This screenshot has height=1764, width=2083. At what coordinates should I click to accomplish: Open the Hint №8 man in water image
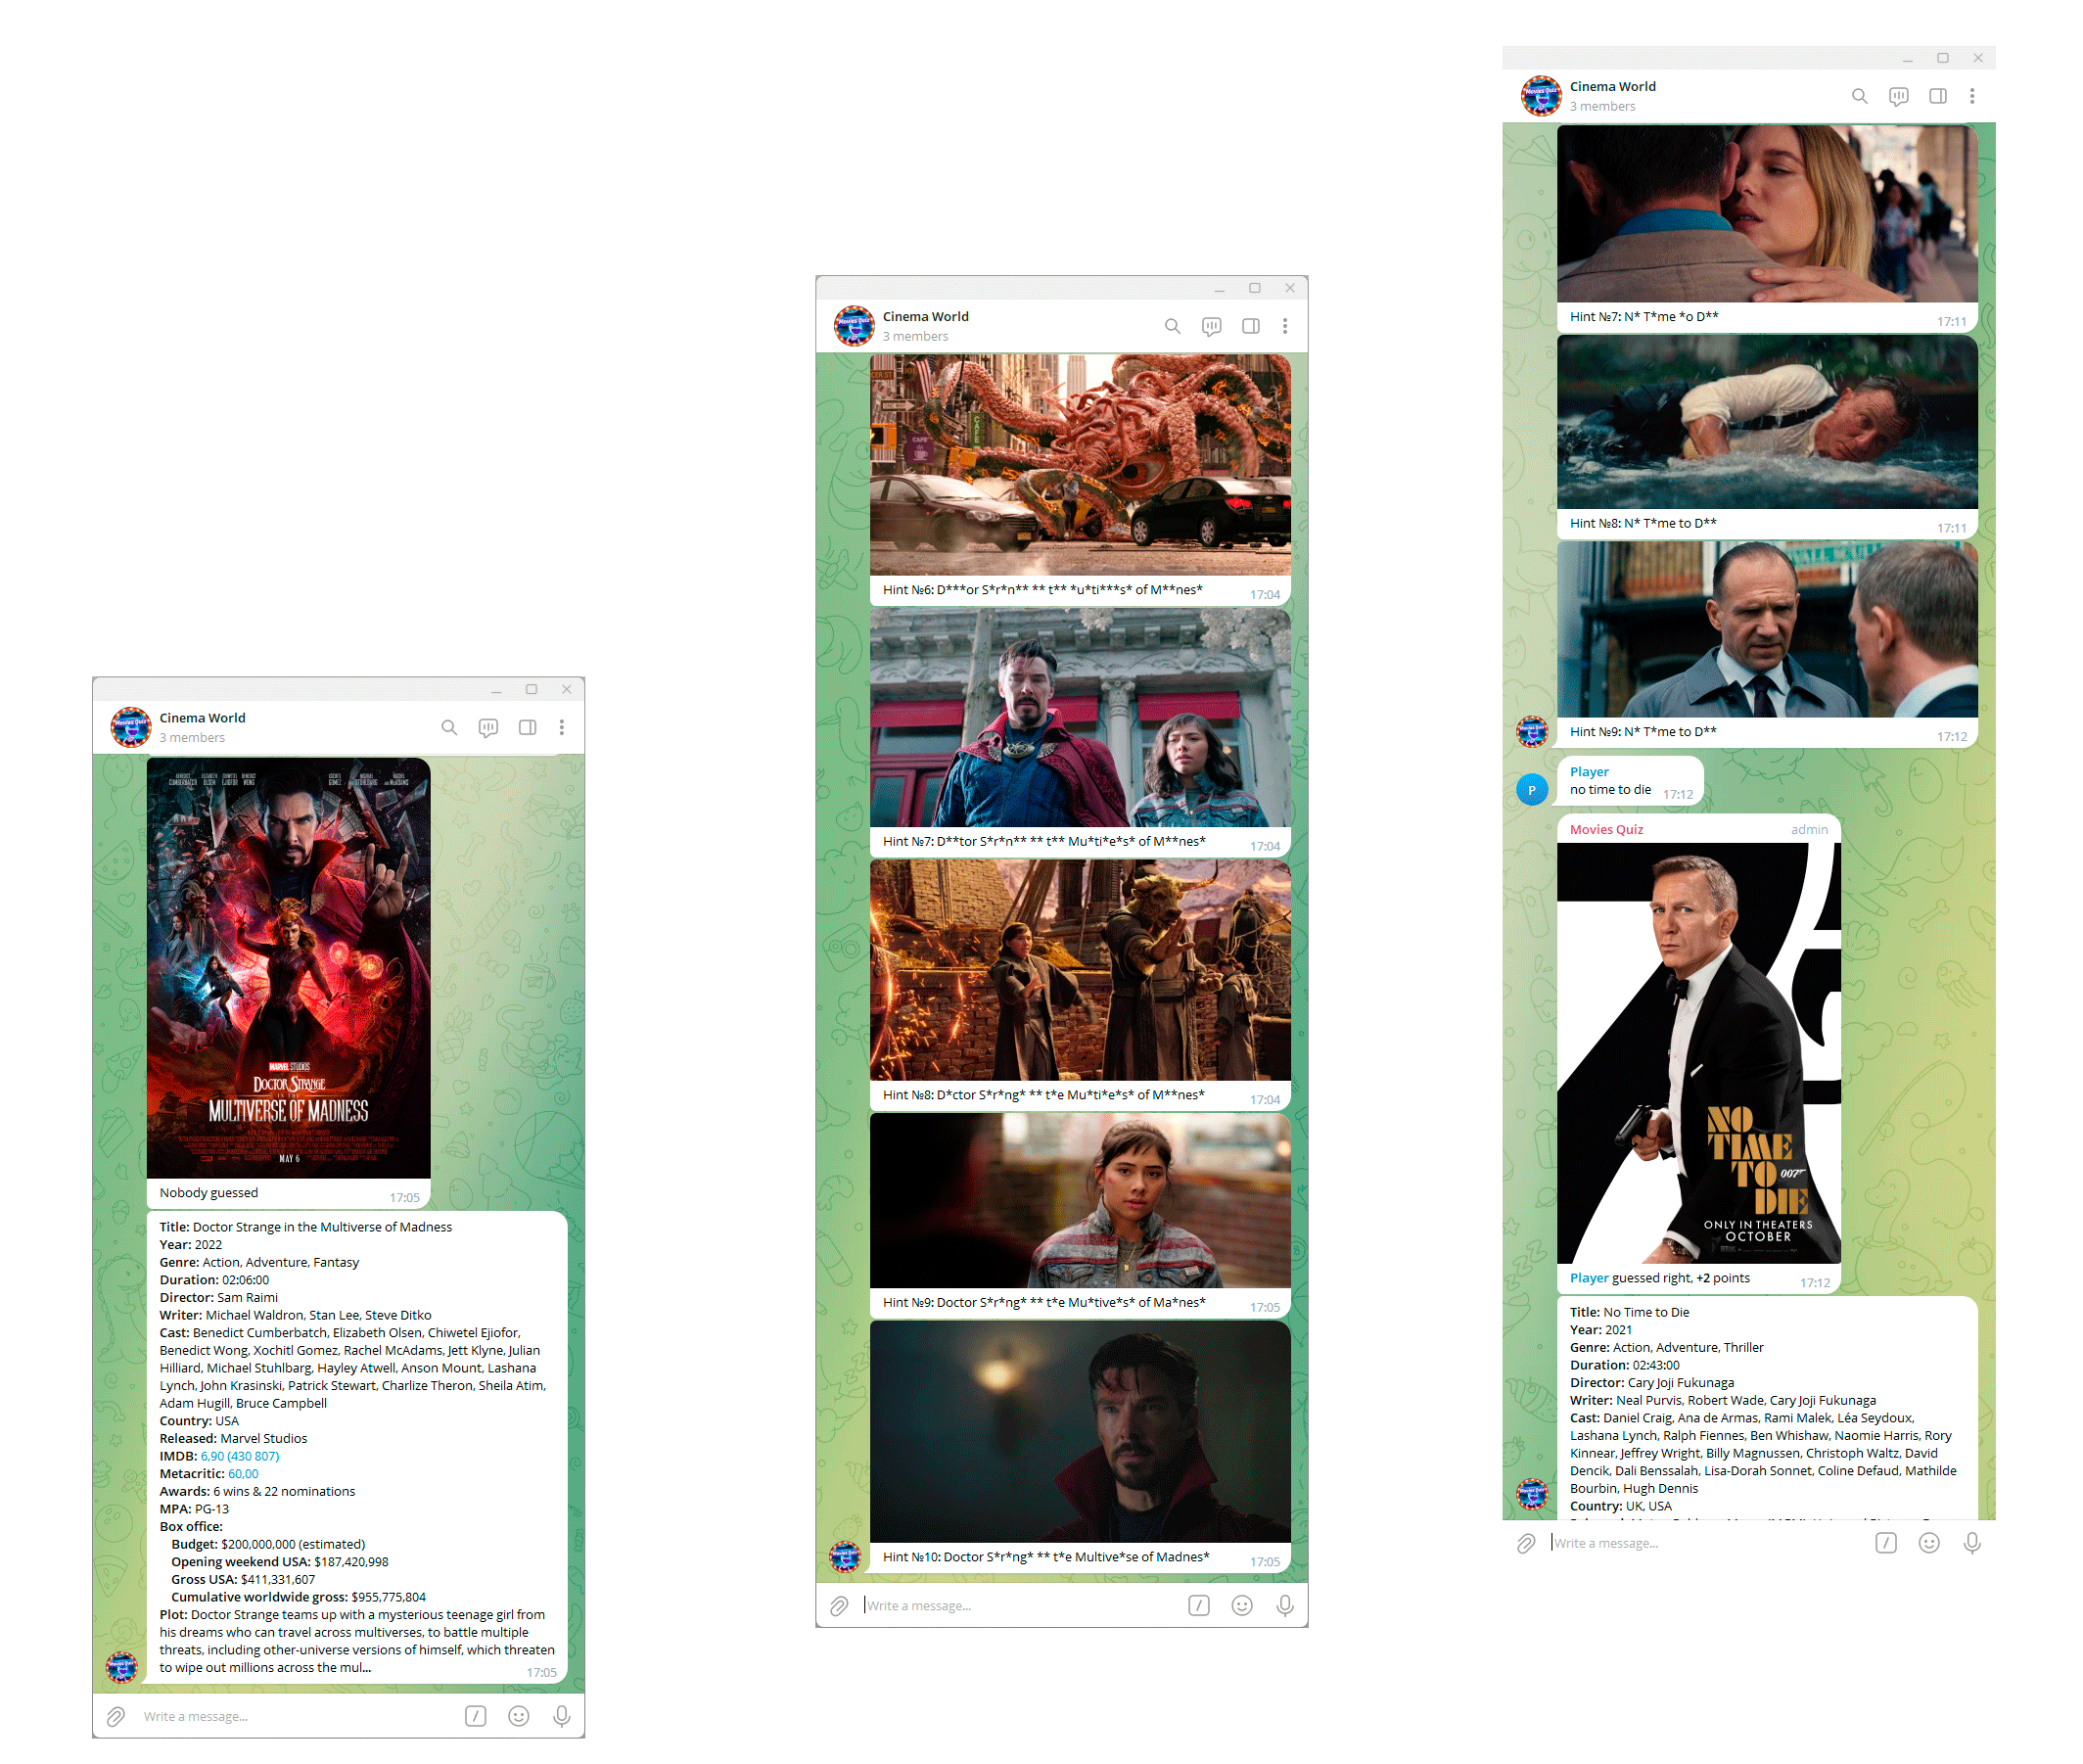pyautogui.click(x=1767, y=423)
